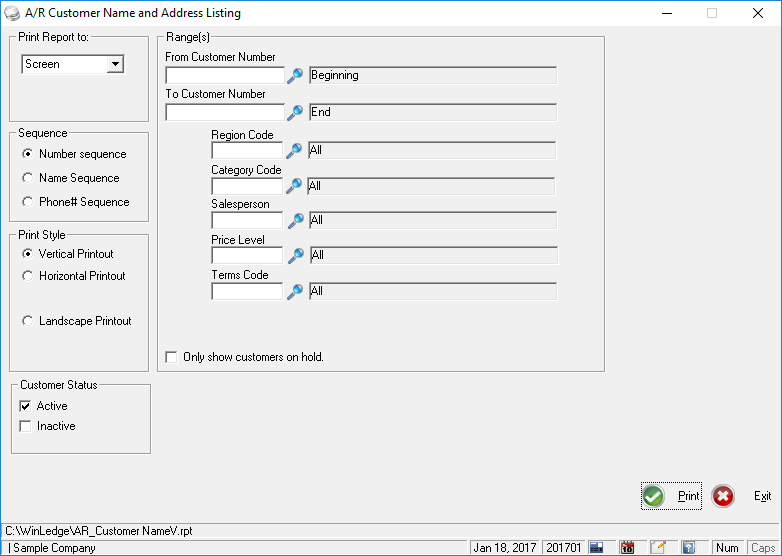Choose Phone# Sequence sorting option
Viewport: 782px width, 556px height.
tap(28, 202)
